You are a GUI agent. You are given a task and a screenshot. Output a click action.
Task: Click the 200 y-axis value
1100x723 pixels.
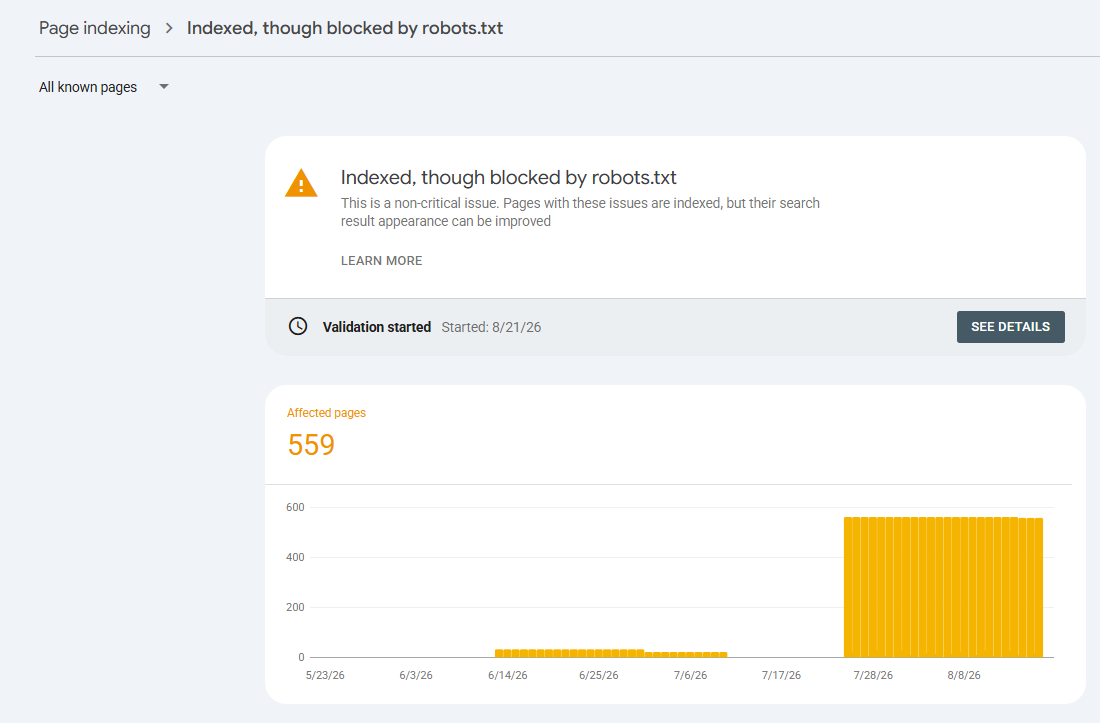tap(295, 607)
